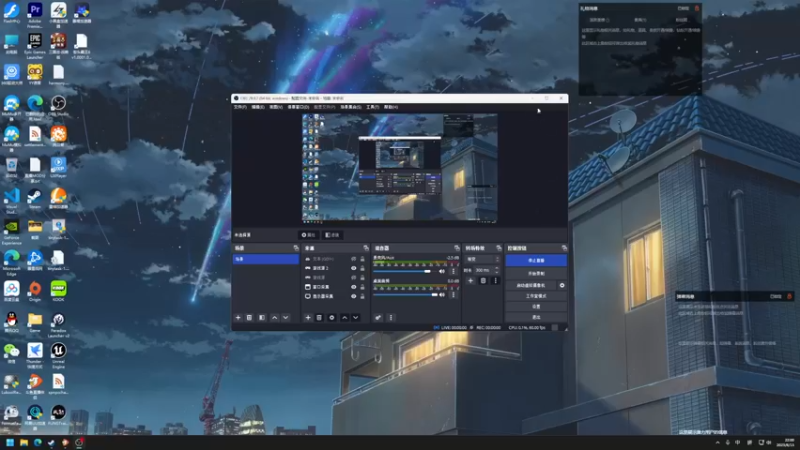Enable Studio Mode button
Image resolution: width=800 pixels, height=450 pixels.
pyautogui.click(x=536, y=296)
